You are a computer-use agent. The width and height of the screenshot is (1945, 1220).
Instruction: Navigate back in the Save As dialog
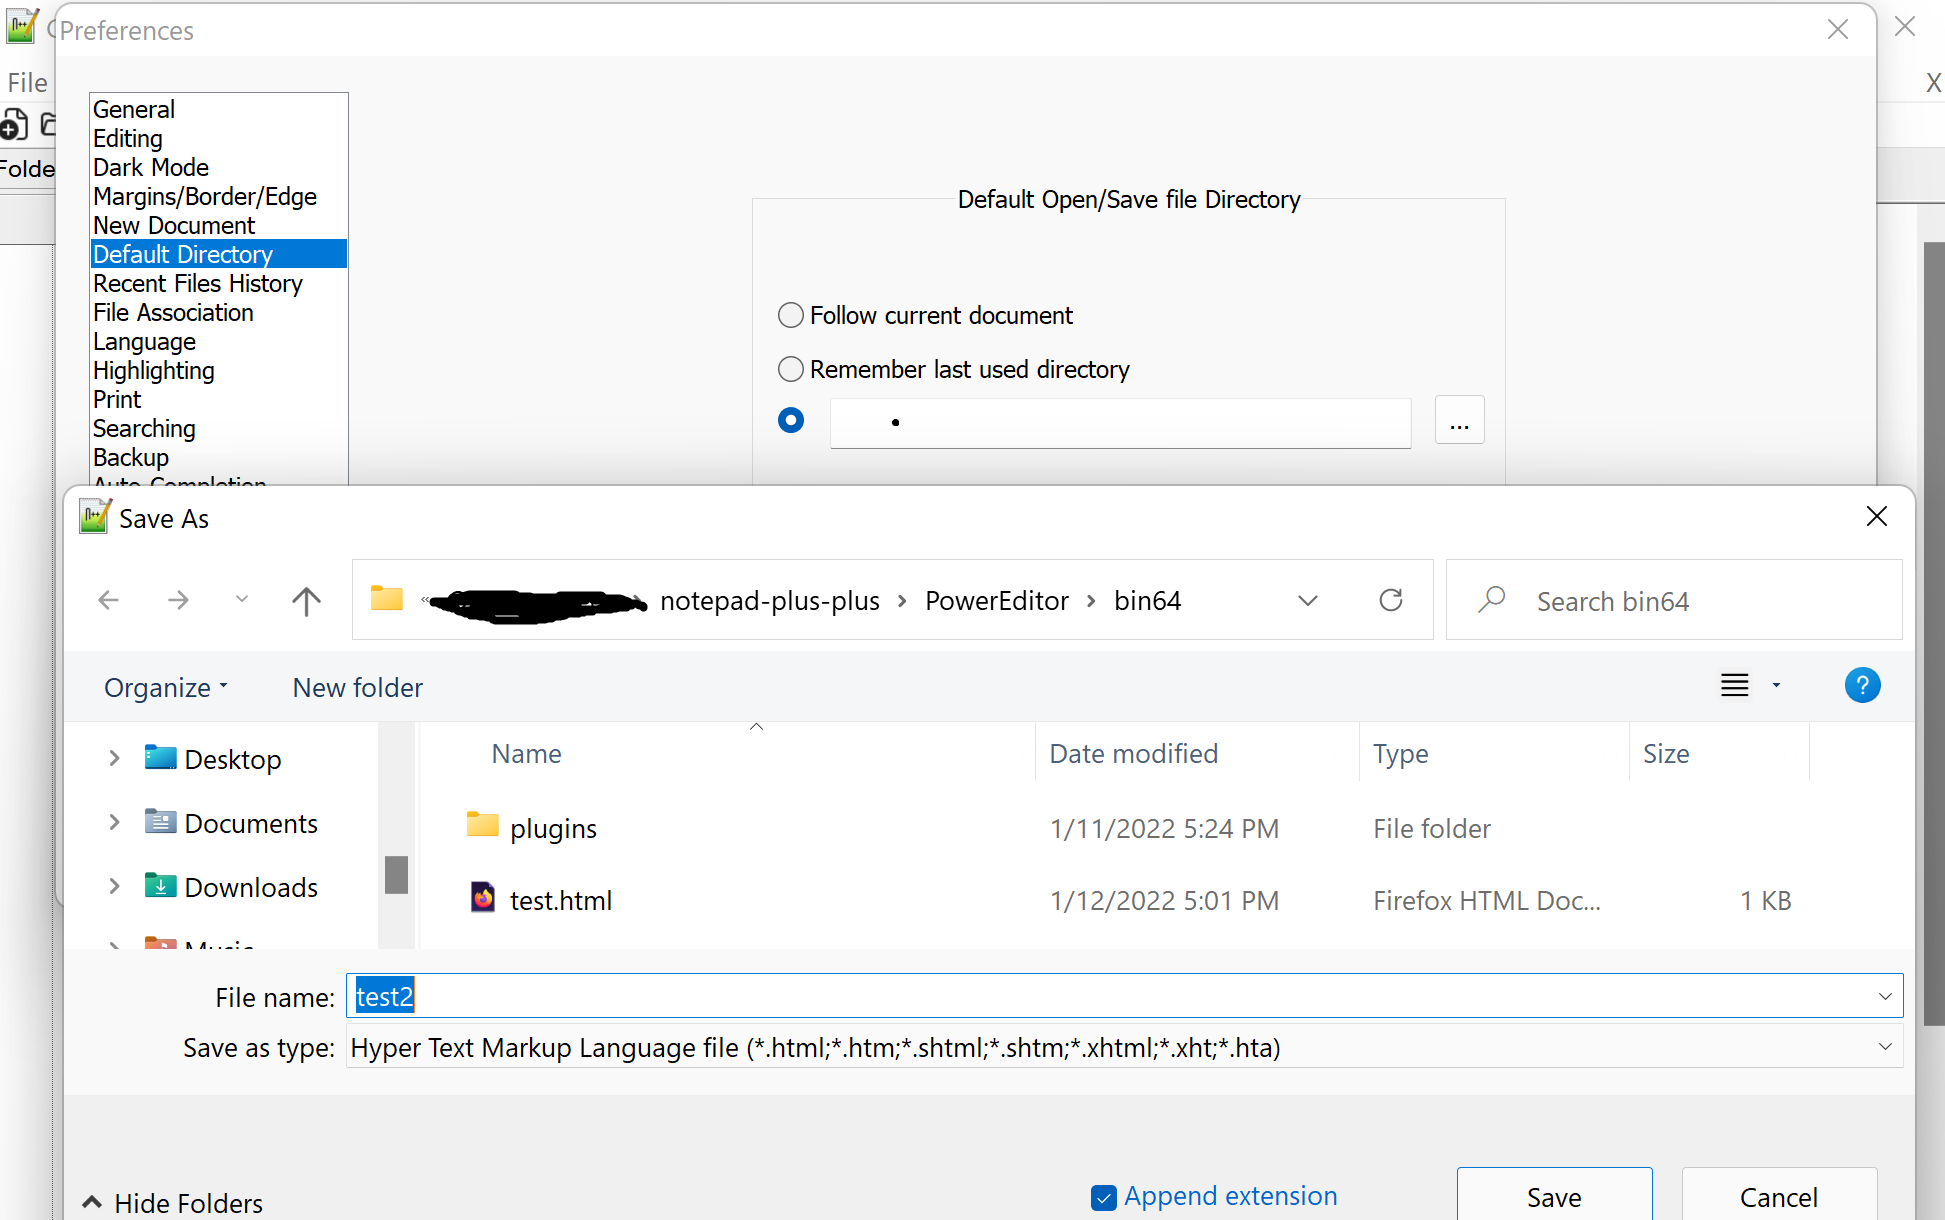click(108, 600)
